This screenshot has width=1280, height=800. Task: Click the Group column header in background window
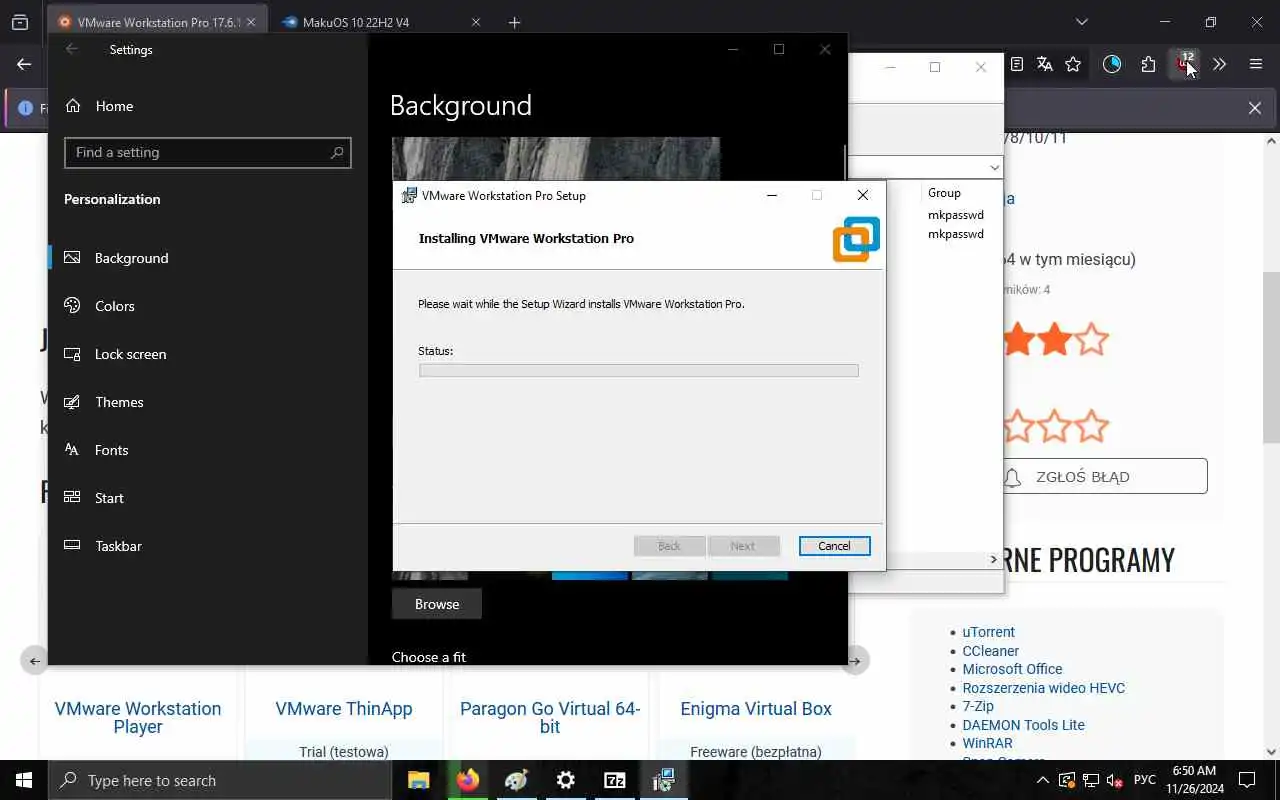[944, 193]
